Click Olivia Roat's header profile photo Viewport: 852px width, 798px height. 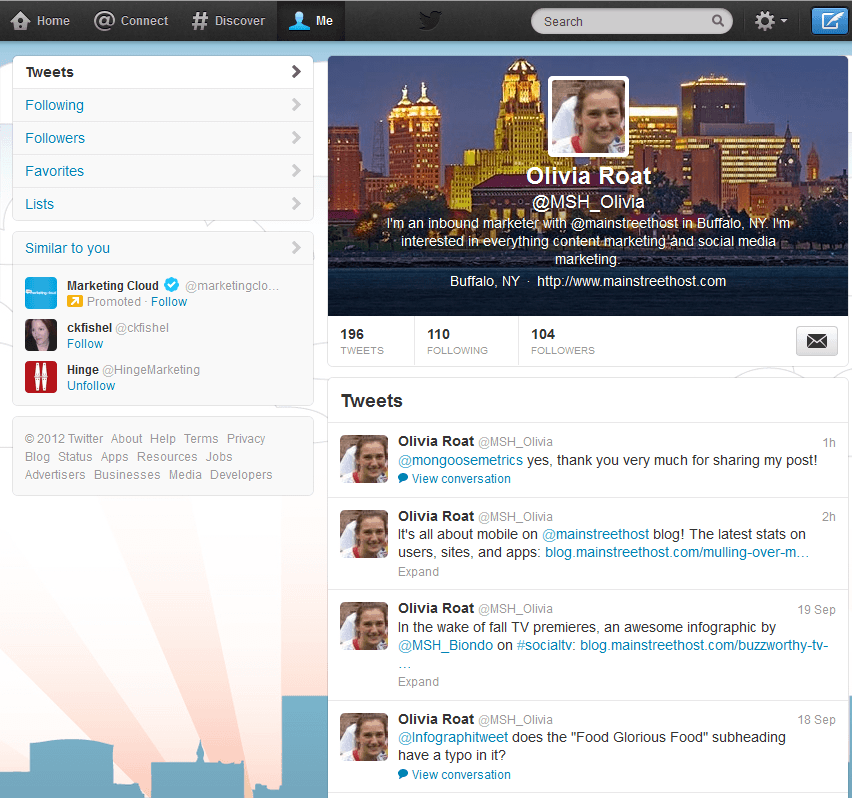[588, 116]
